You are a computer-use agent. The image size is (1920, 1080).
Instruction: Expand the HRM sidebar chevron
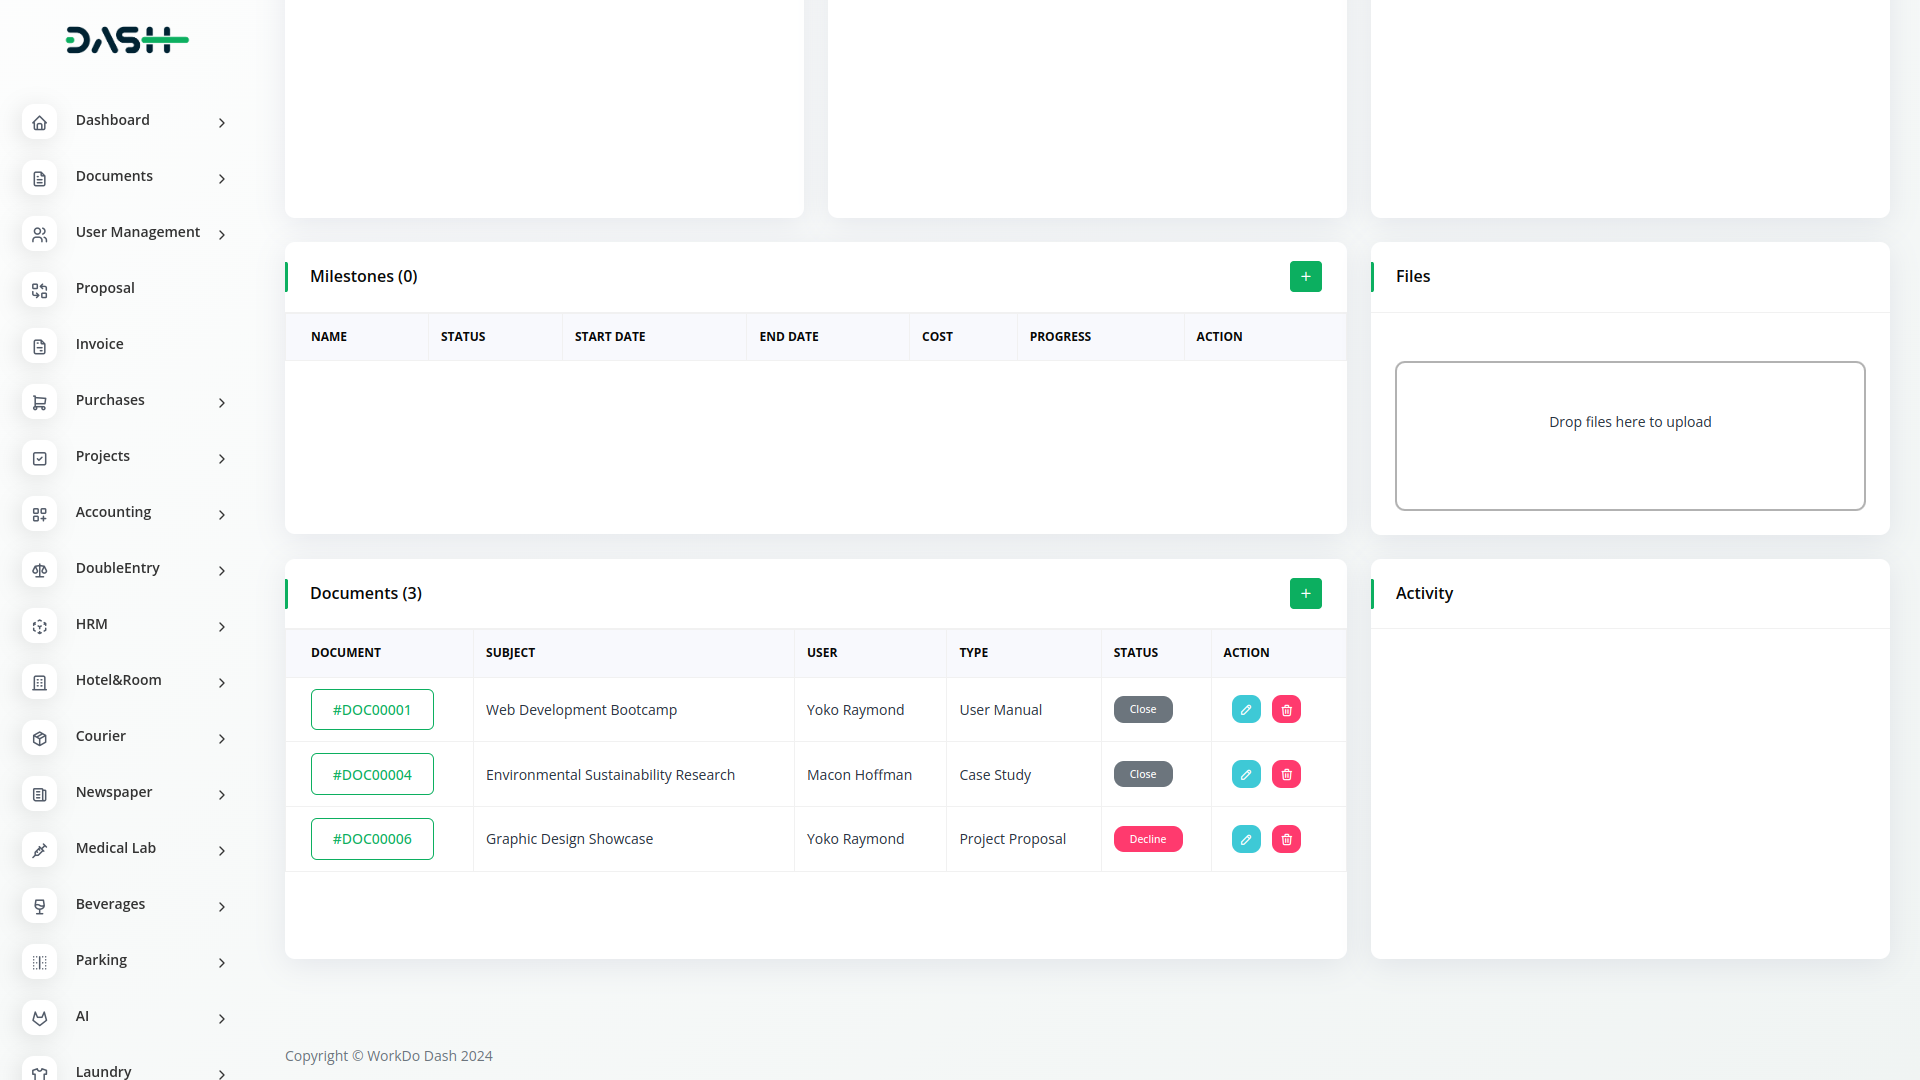pyautogui.click(x=222, y=627)
